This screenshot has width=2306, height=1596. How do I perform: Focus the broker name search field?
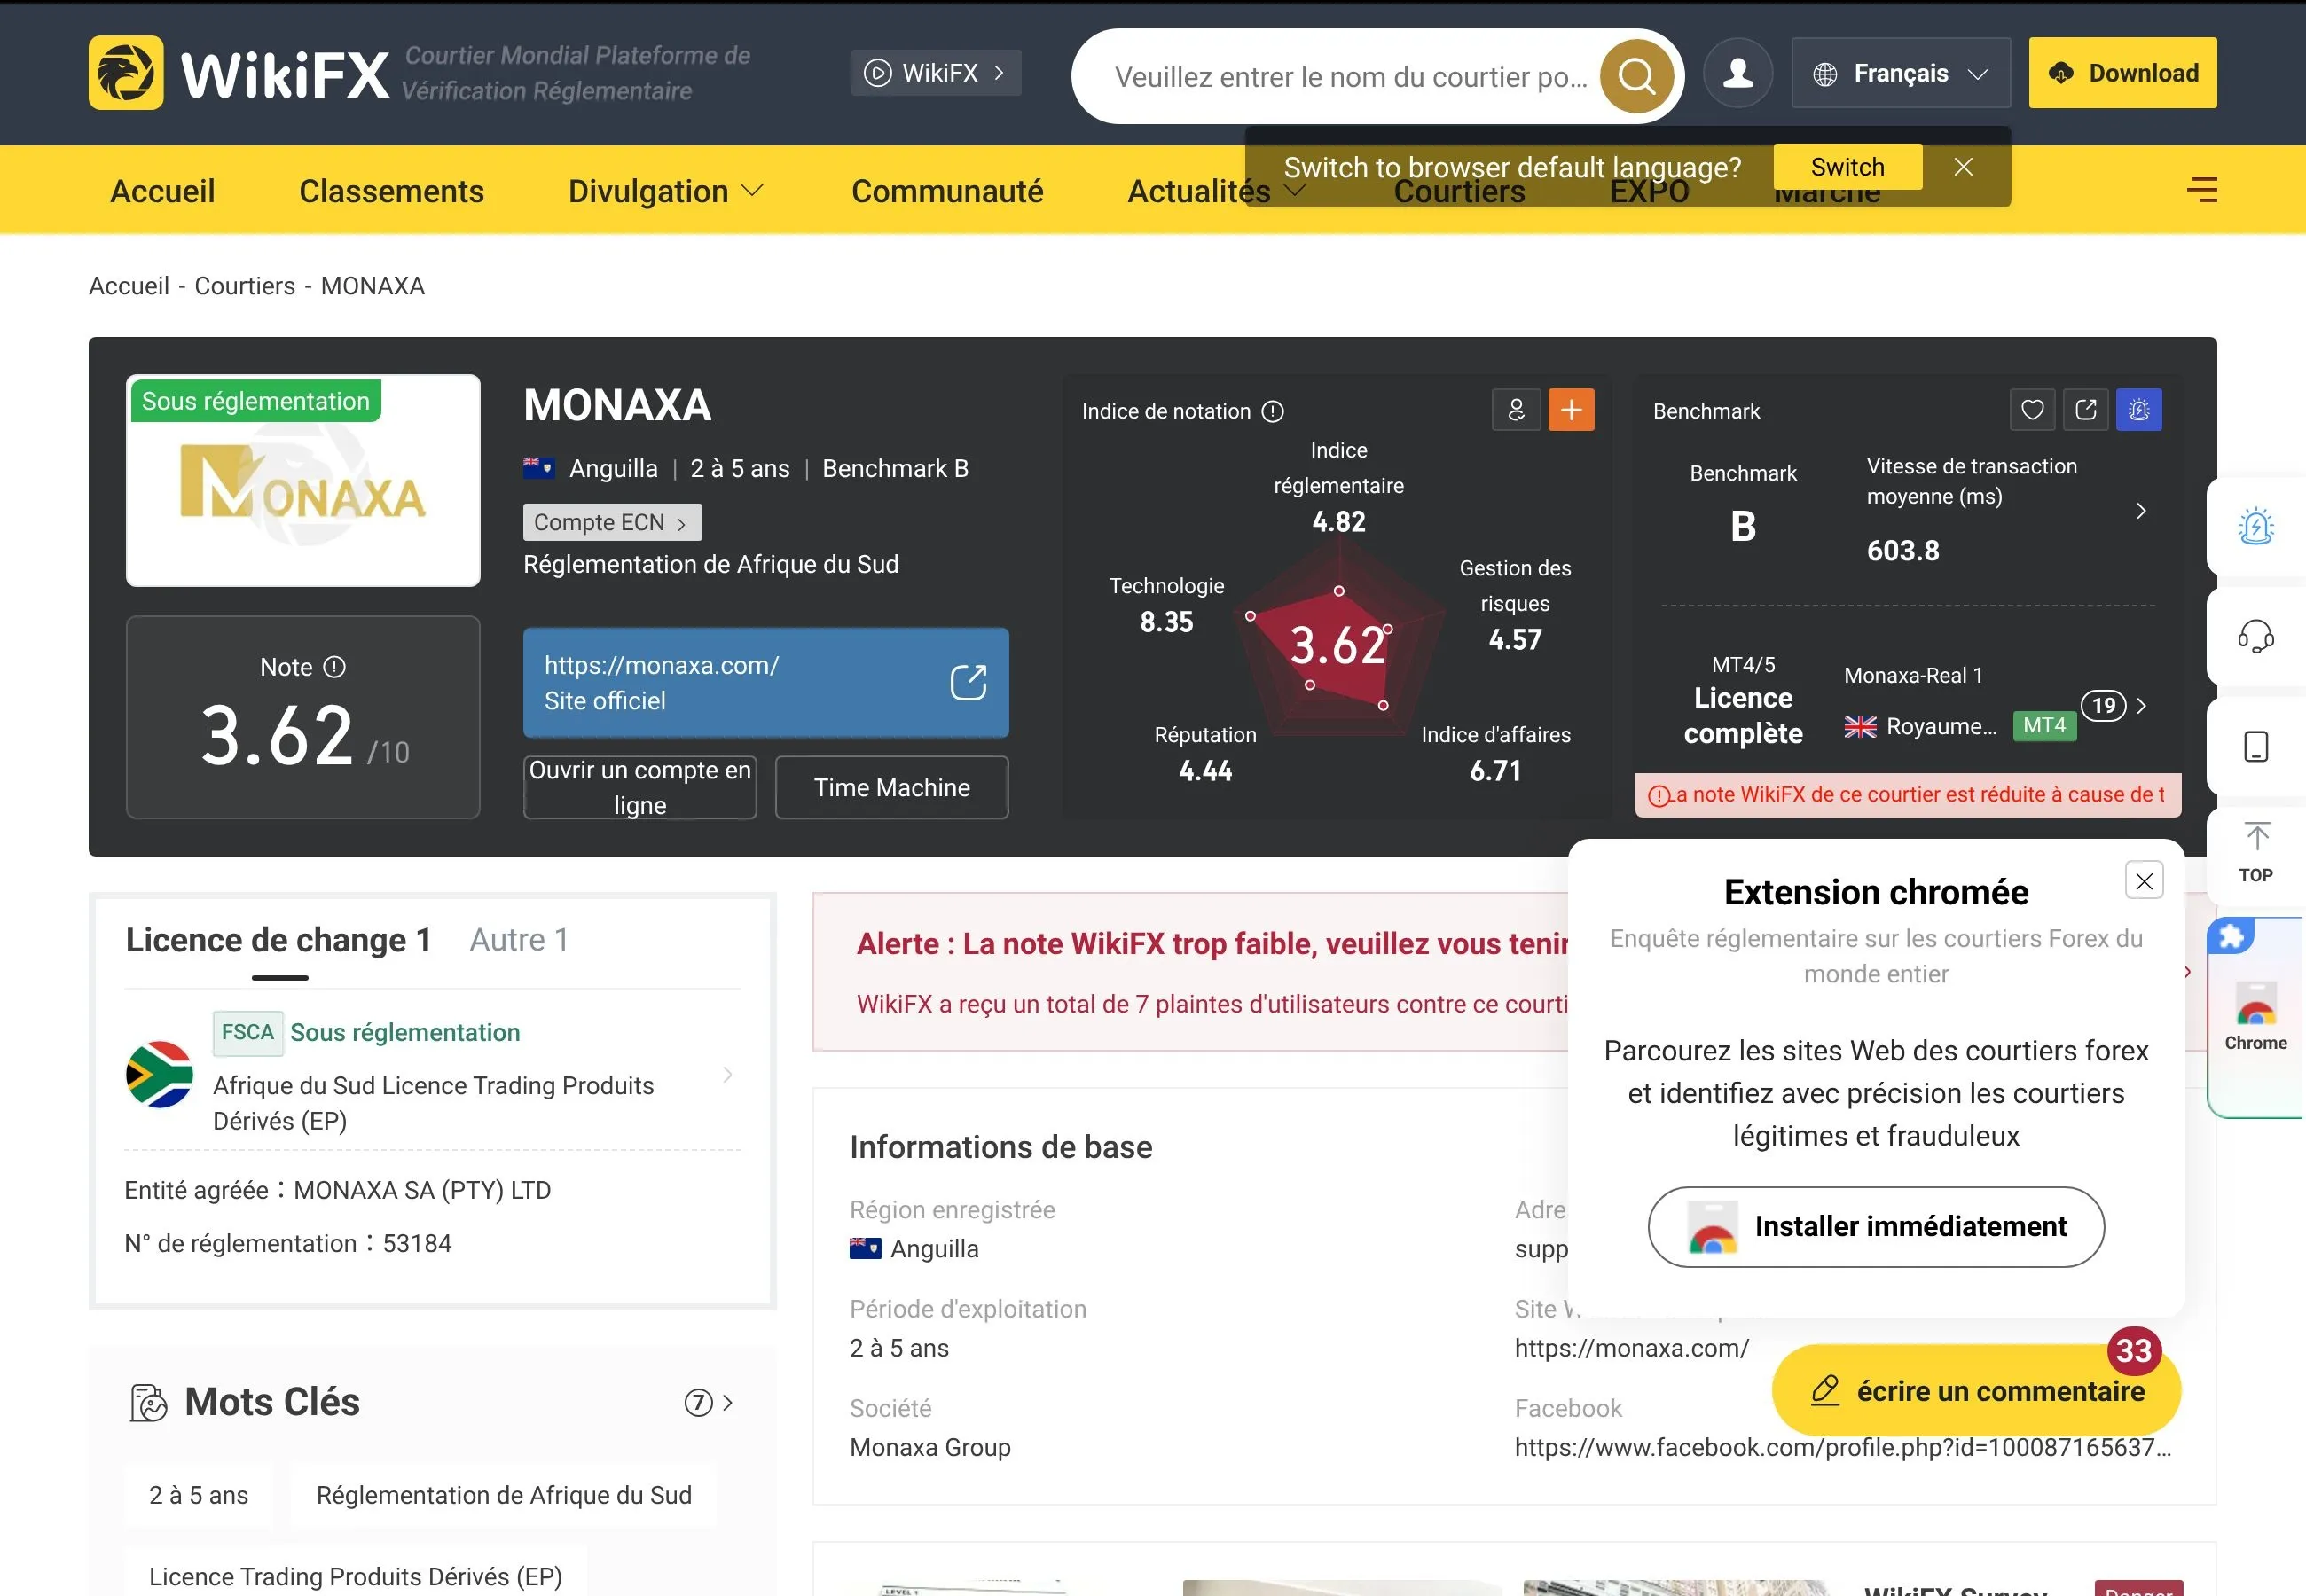(1350, 77)
